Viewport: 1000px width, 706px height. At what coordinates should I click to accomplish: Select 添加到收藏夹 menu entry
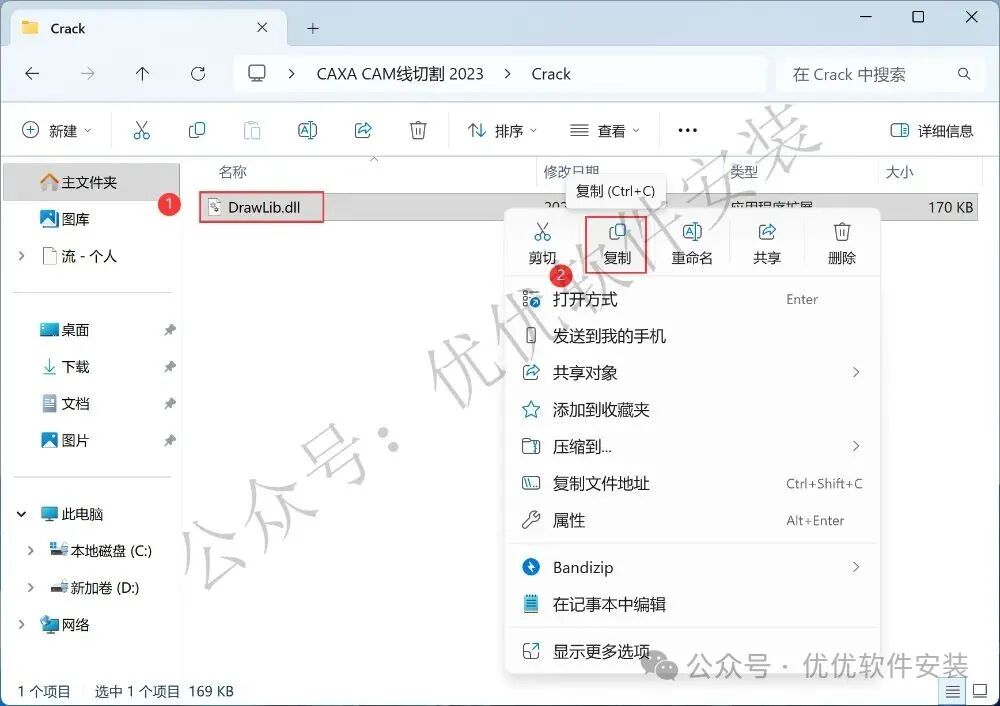[x=692, y=409]
